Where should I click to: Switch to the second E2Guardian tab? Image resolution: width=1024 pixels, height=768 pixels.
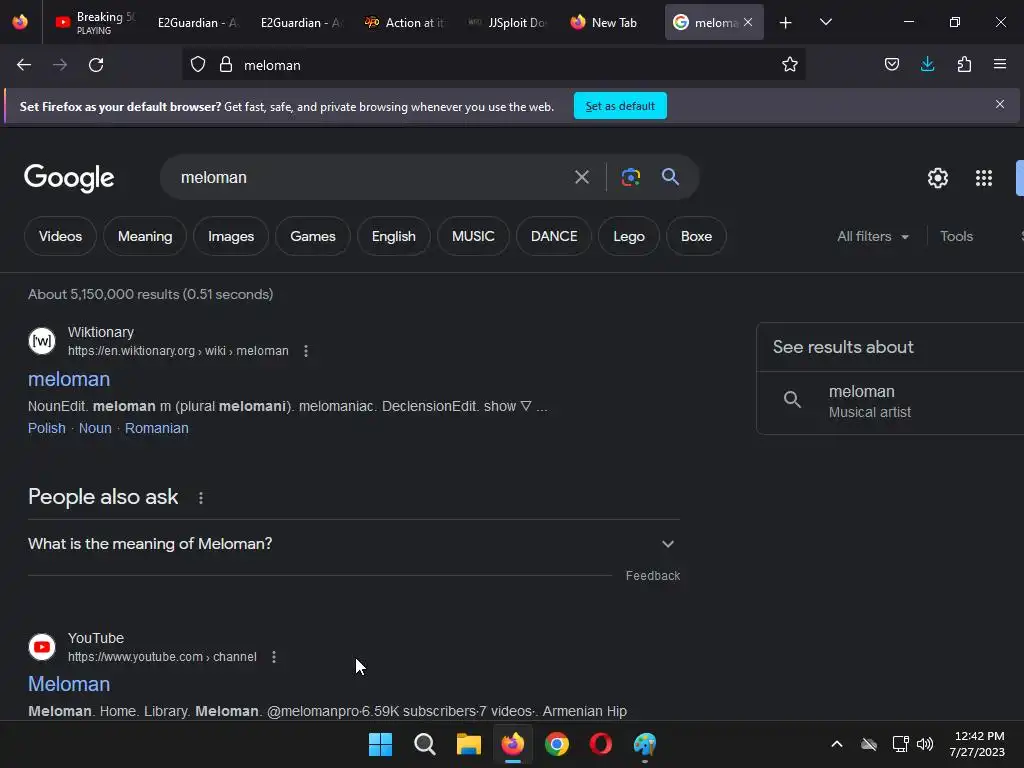tap(299, 22)
